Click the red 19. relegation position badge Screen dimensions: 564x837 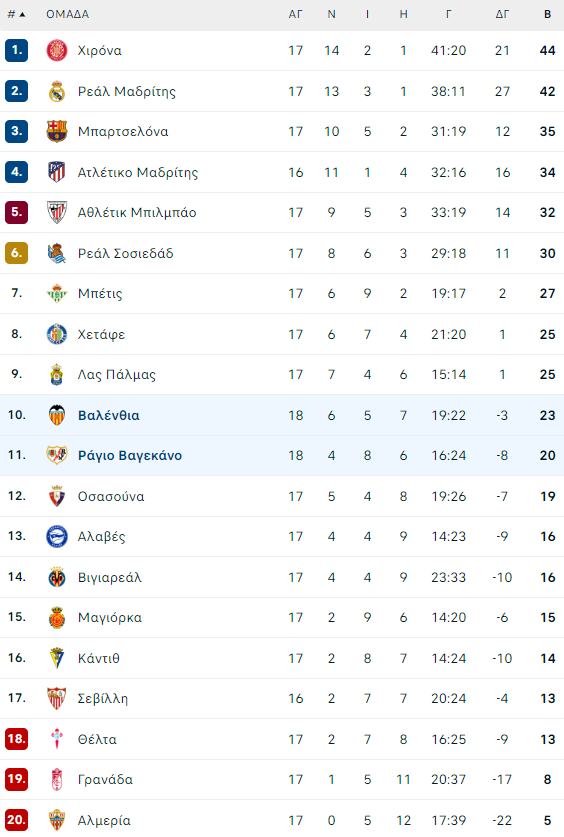[17, 779]
